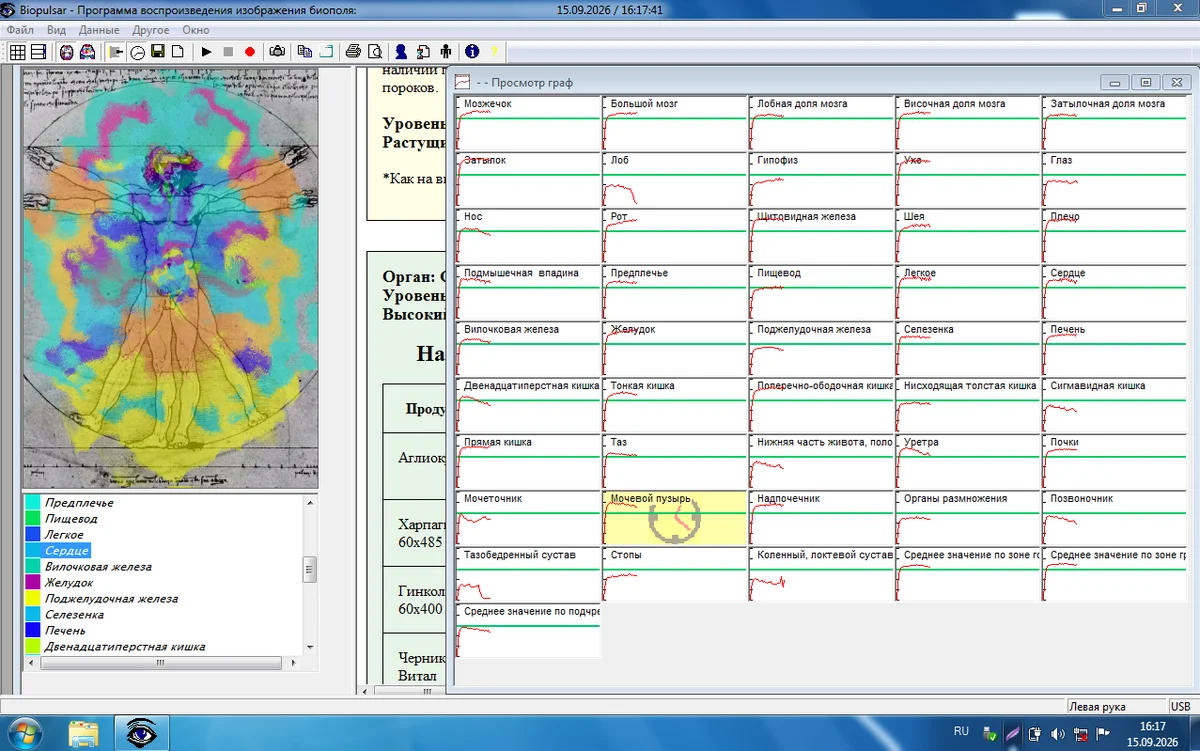
Task: Click Левая рука in the status bar
Action: click(x=1097, y=706)
